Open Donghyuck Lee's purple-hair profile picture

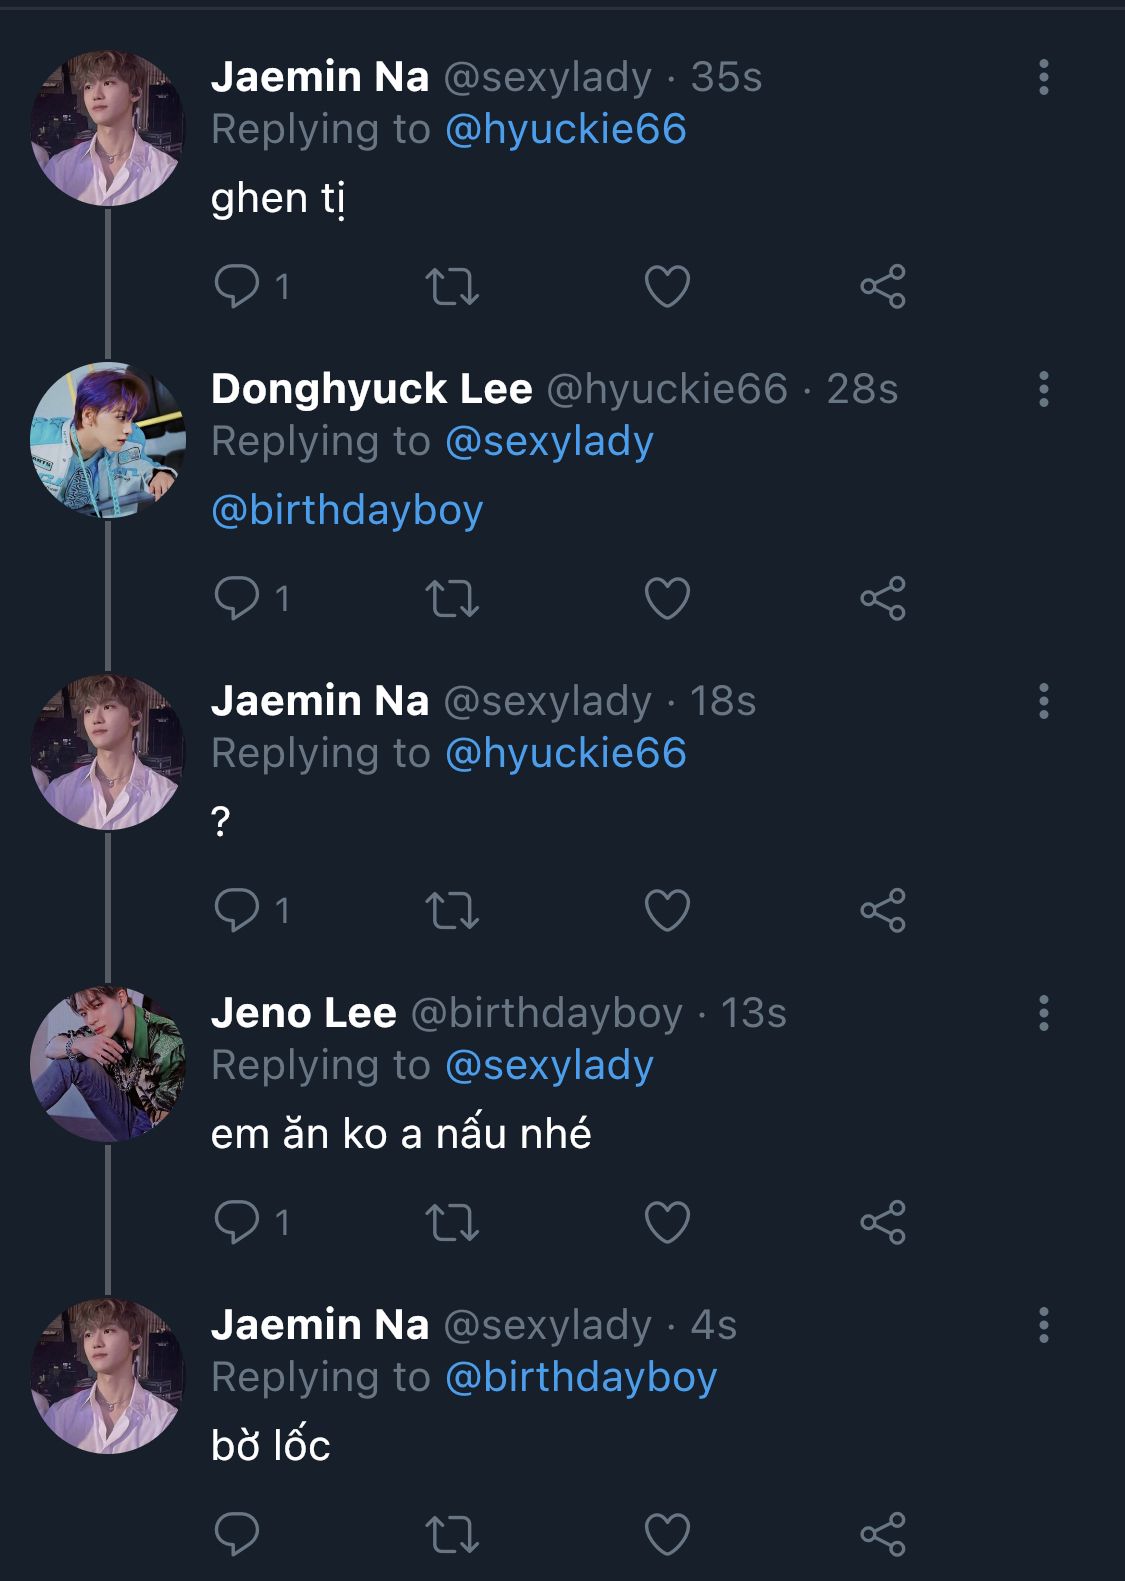click(x=108, y=440)
